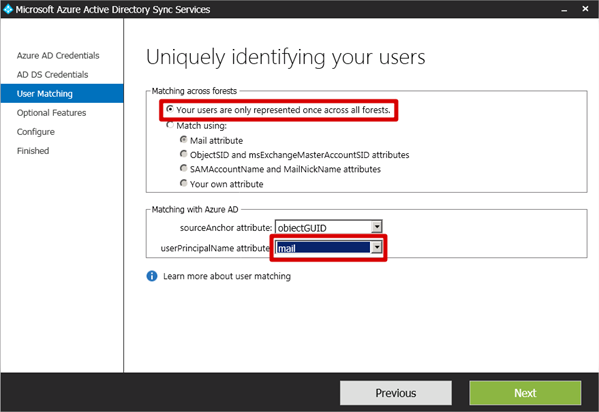Image resolution: width=599 pixels, height=412 pixels.
Task: Click the Azure AD diamond logo icon
Action: [x=8, y=9]
